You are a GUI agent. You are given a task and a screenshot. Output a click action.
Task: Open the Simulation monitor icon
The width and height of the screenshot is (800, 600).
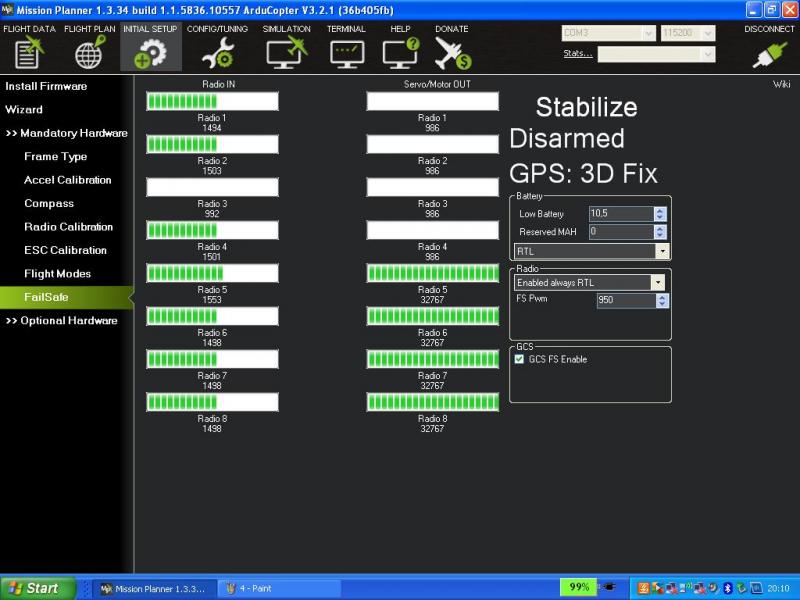pyautogui.click(x=286, y=52)
